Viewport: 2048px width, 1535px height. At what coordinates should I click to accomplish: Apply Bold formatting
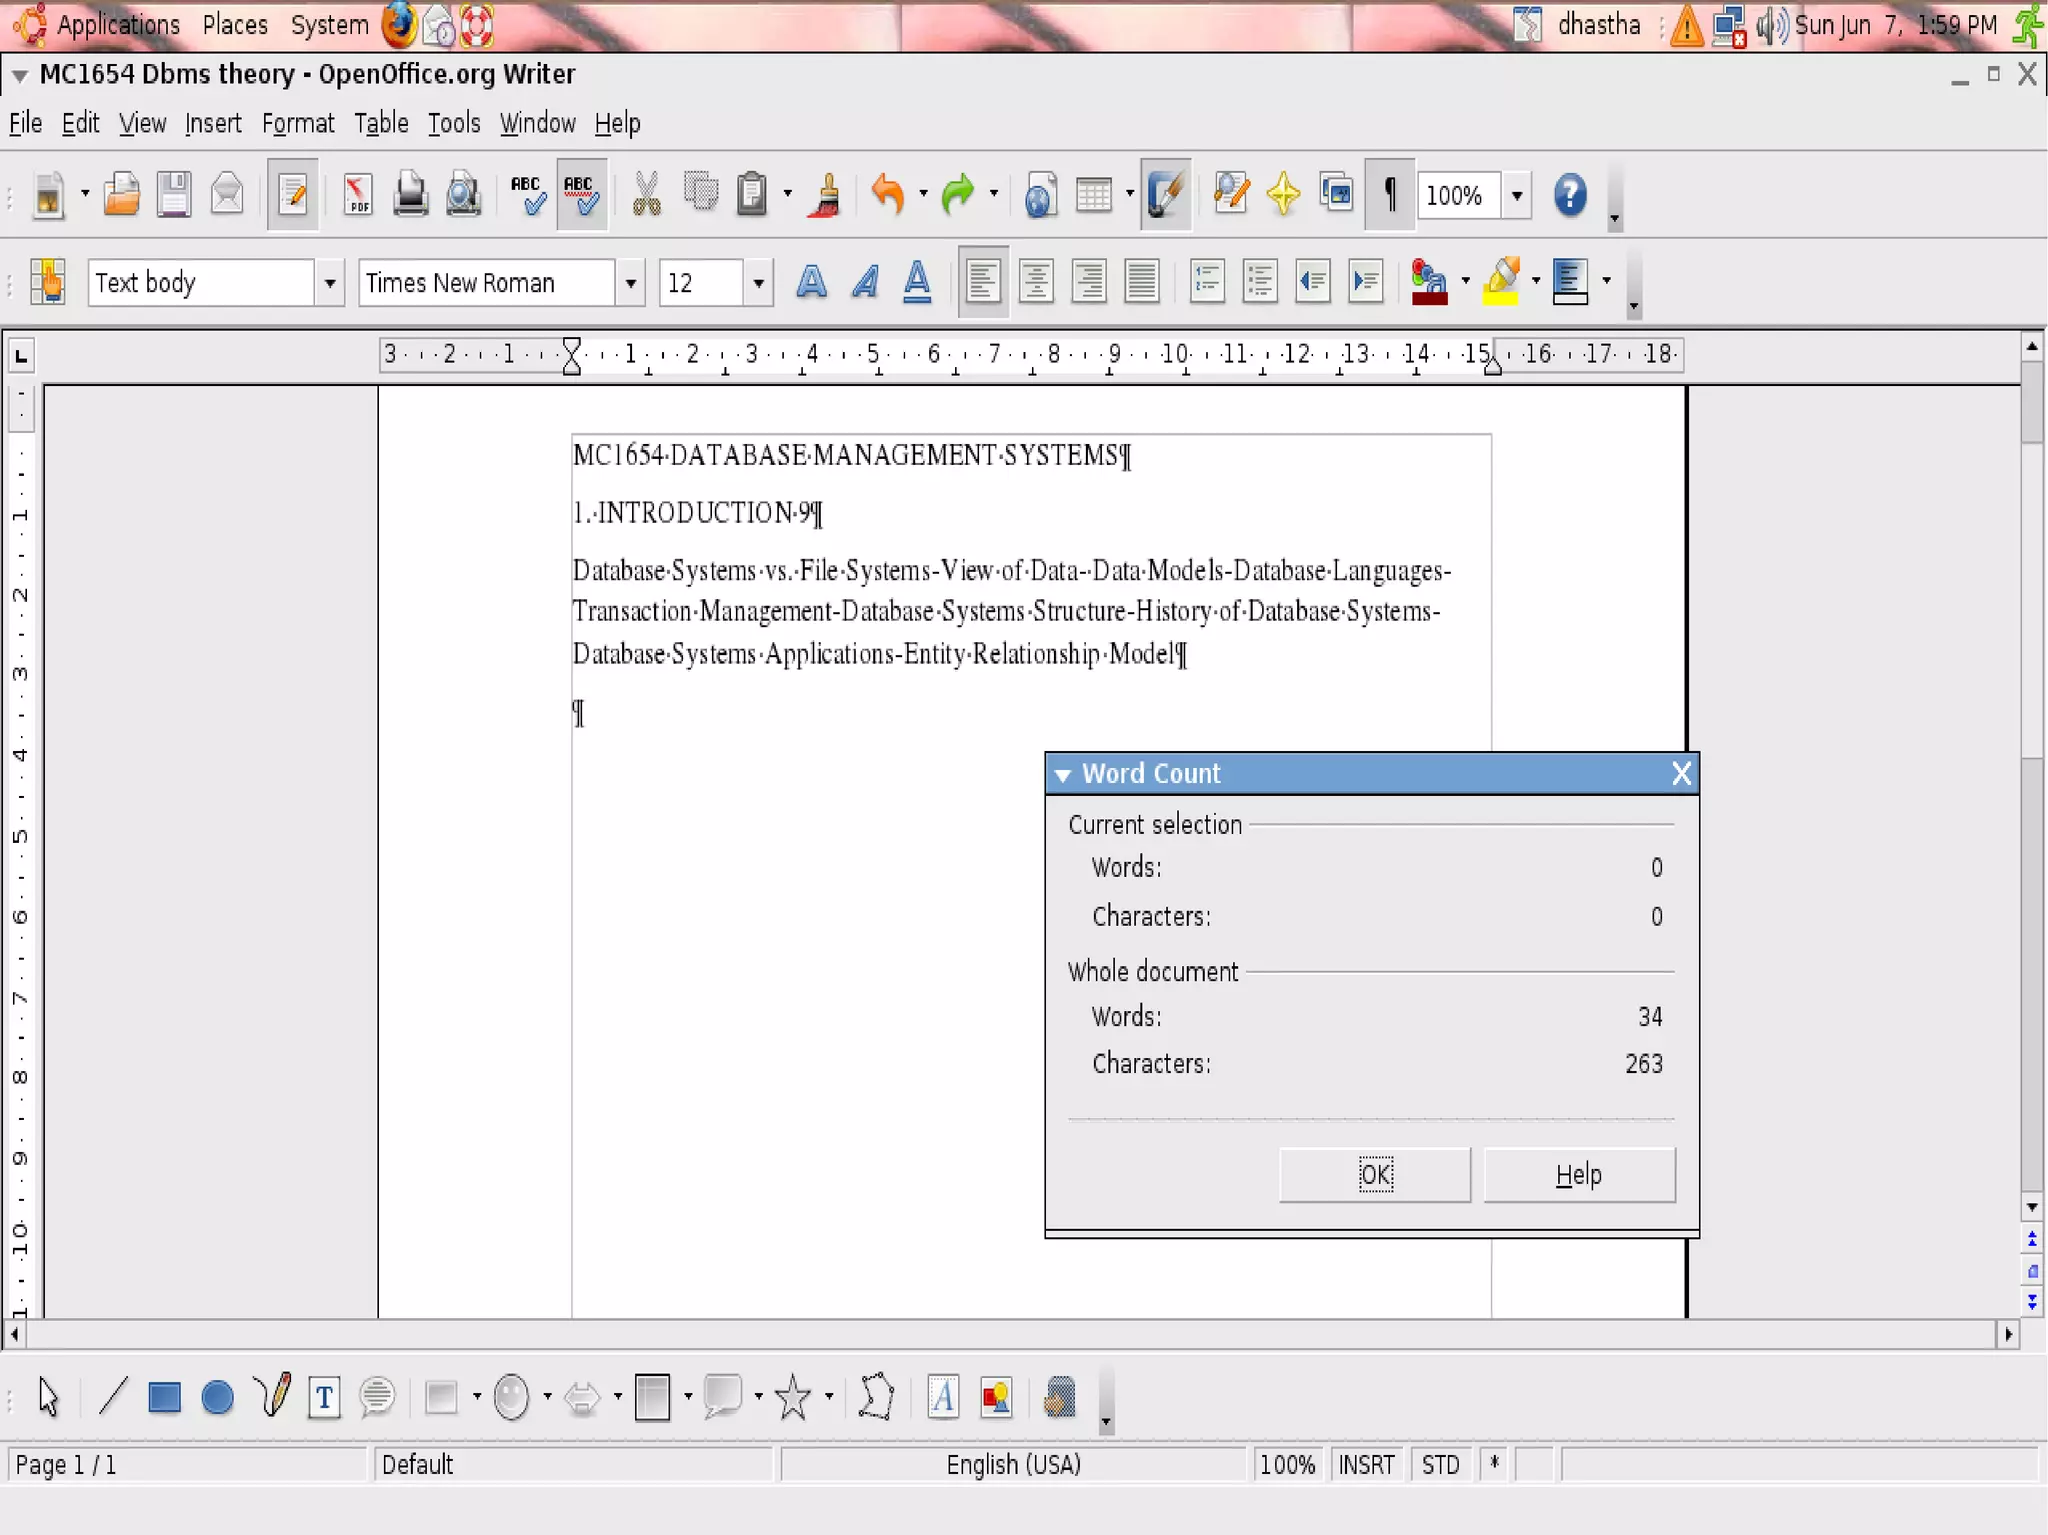click(x=811, y=282)
